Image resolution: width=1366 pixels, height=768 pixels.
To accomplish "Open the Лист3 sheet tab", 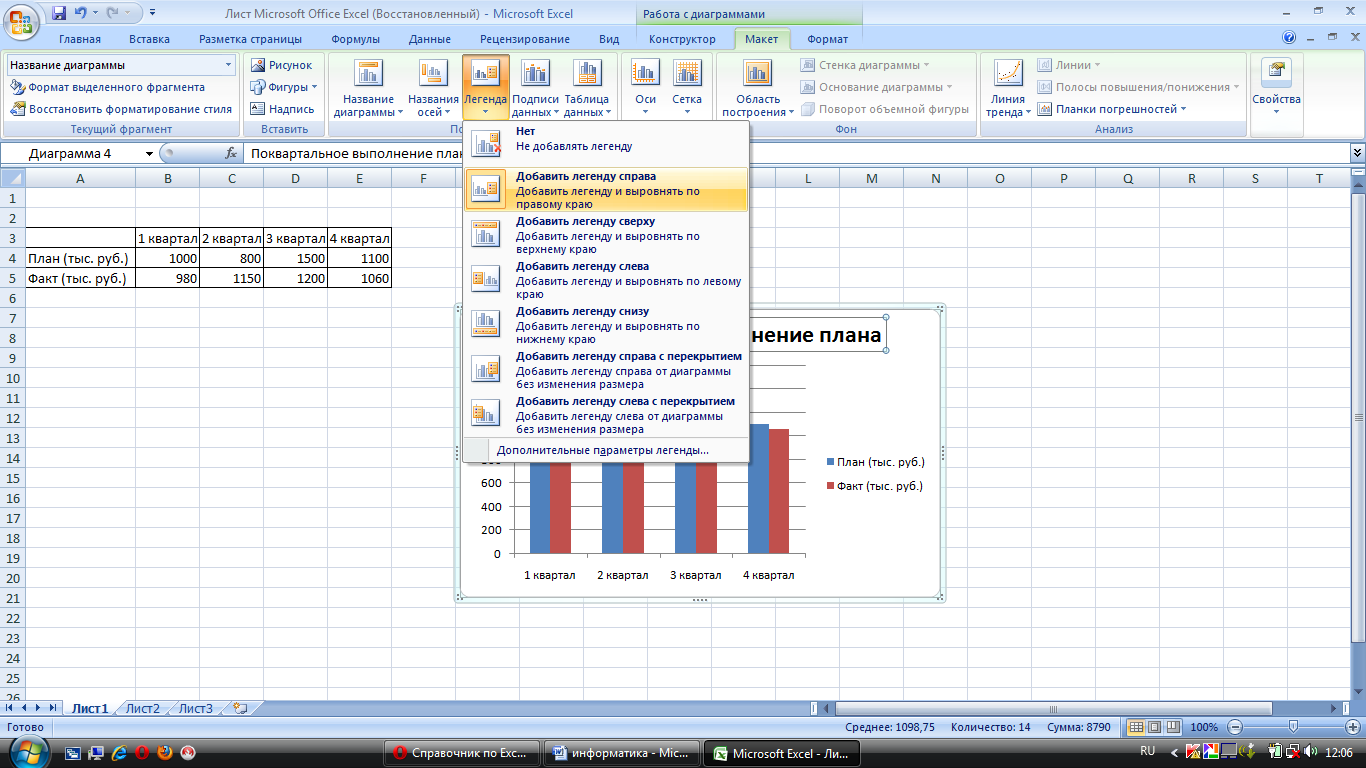I will point(196,708).
